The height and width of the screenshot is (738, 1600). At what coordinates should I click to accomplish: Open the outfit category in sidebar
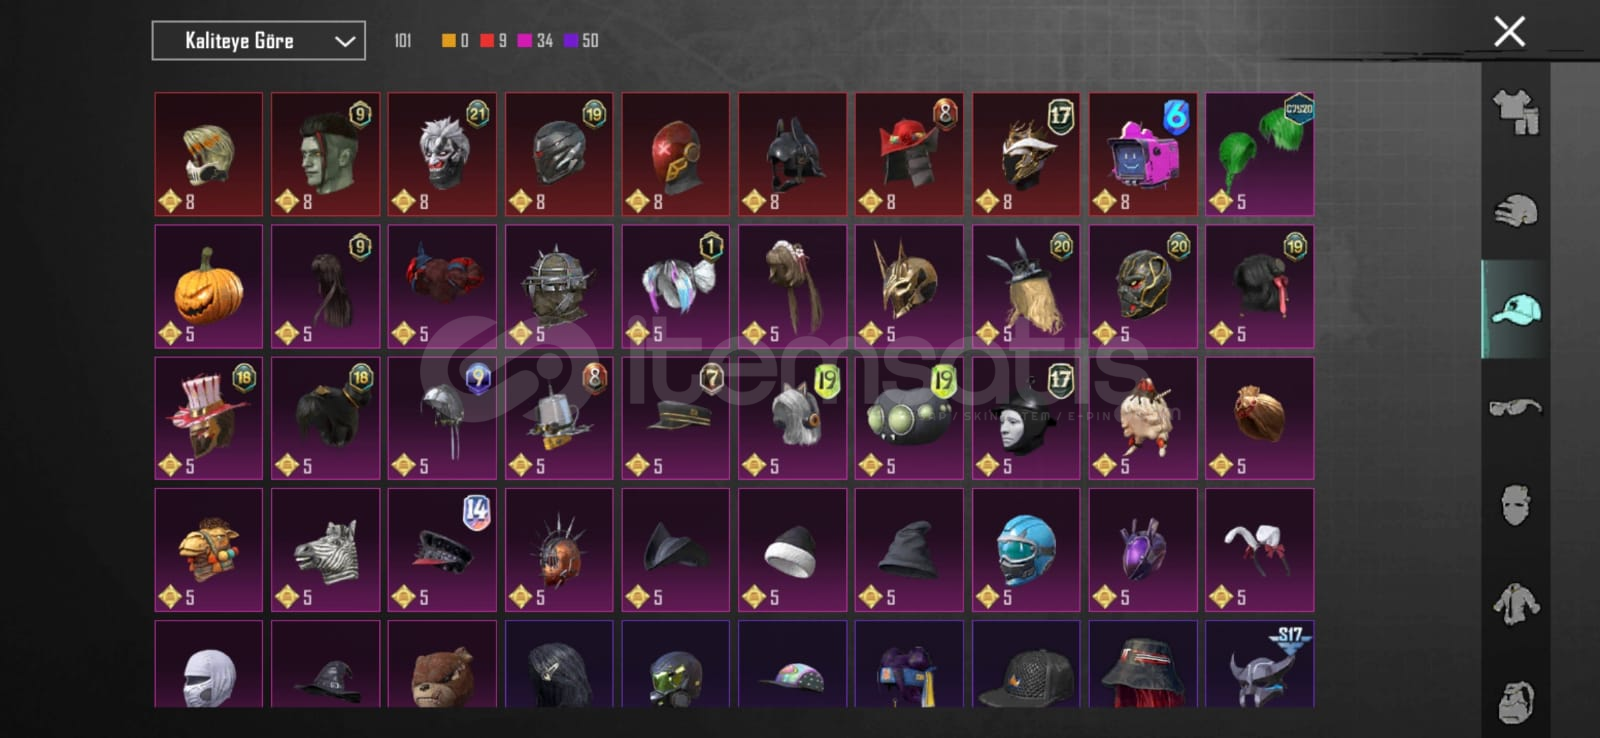coord(1515,112)
